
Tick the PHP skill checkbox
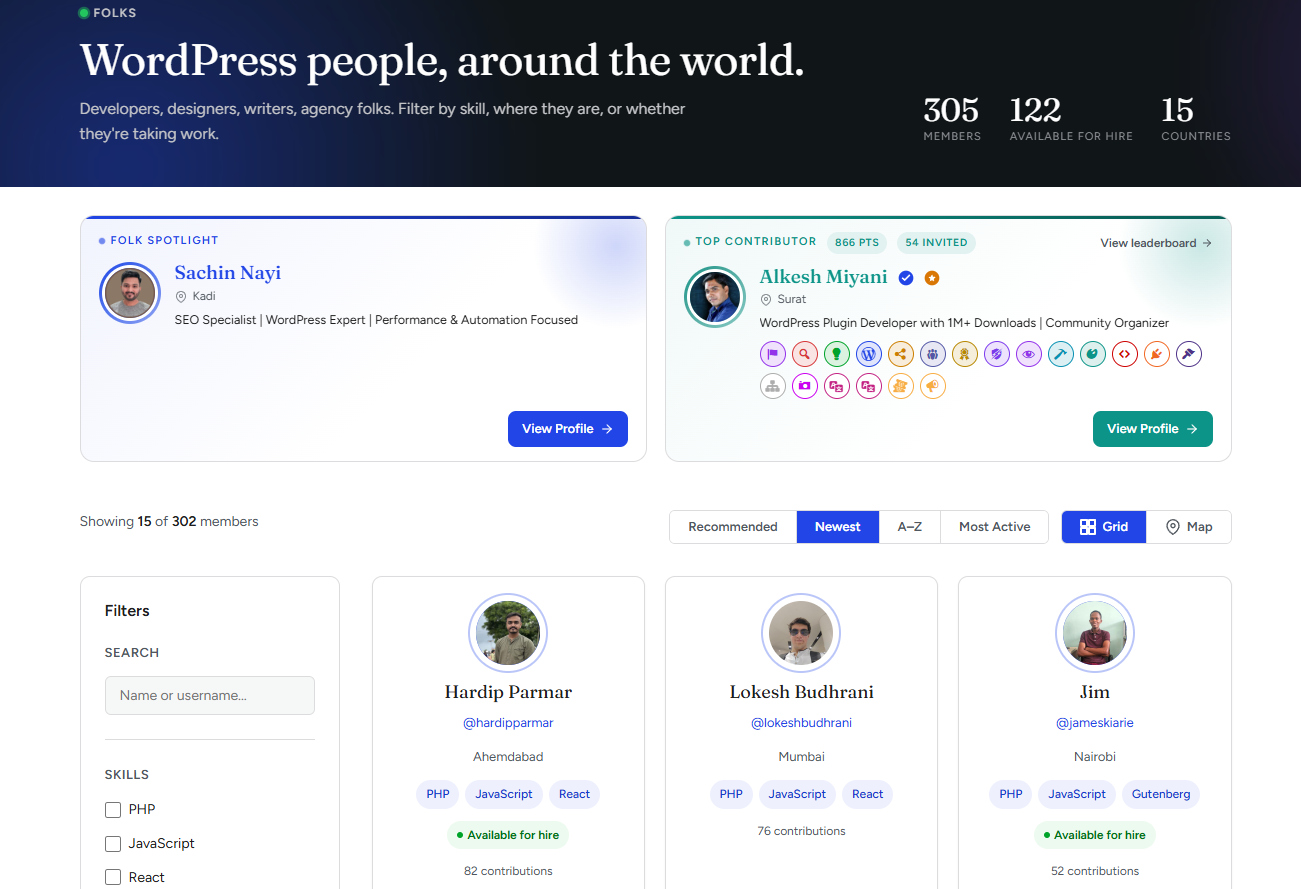[113, 810]
